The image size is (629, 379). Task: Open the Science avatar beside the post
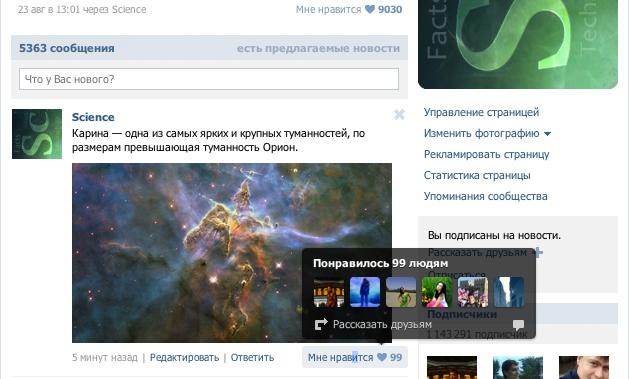point(37,134)
